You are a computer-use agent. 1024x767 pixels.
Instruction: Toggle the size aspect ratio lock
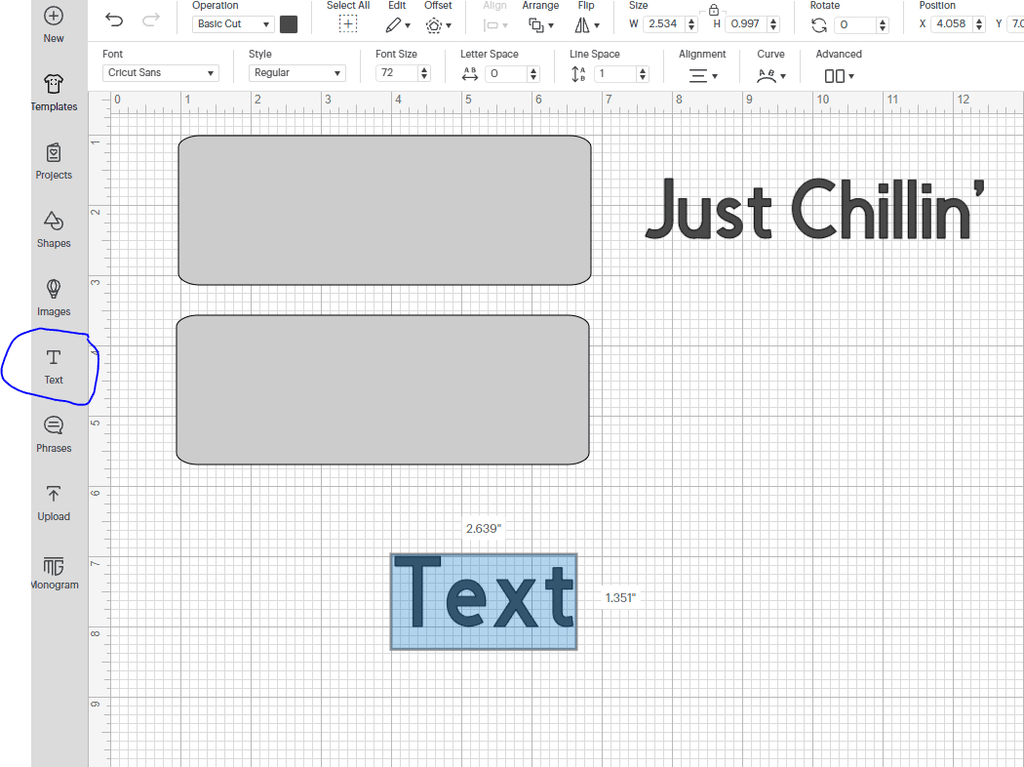pos(713,10)
